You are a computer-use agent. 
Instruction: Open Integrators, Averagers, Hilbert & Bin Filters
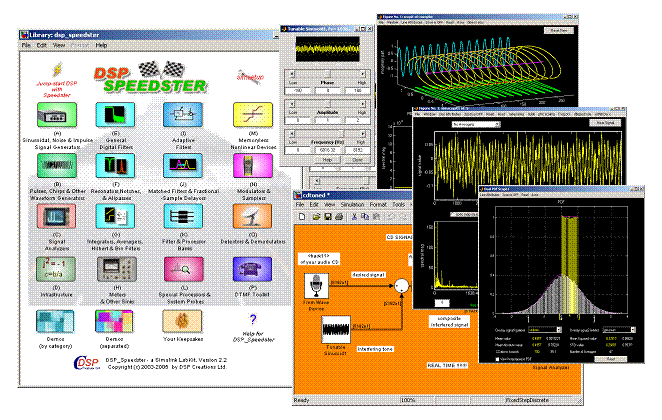[x=115, y=216]
